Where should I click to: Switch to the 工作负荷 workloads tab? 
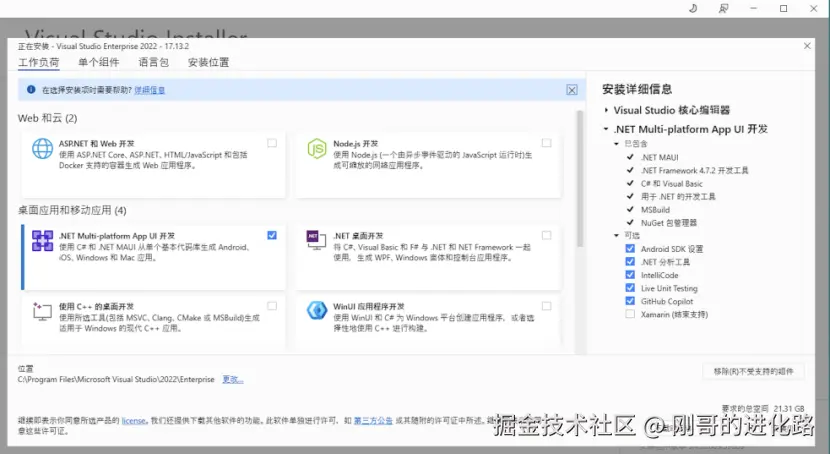(x=39, y=62)
